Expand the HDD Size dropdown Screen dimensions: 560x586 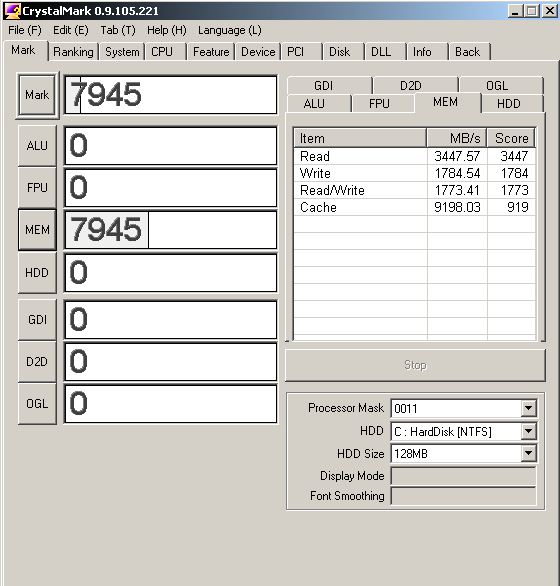tap(528, 453)
